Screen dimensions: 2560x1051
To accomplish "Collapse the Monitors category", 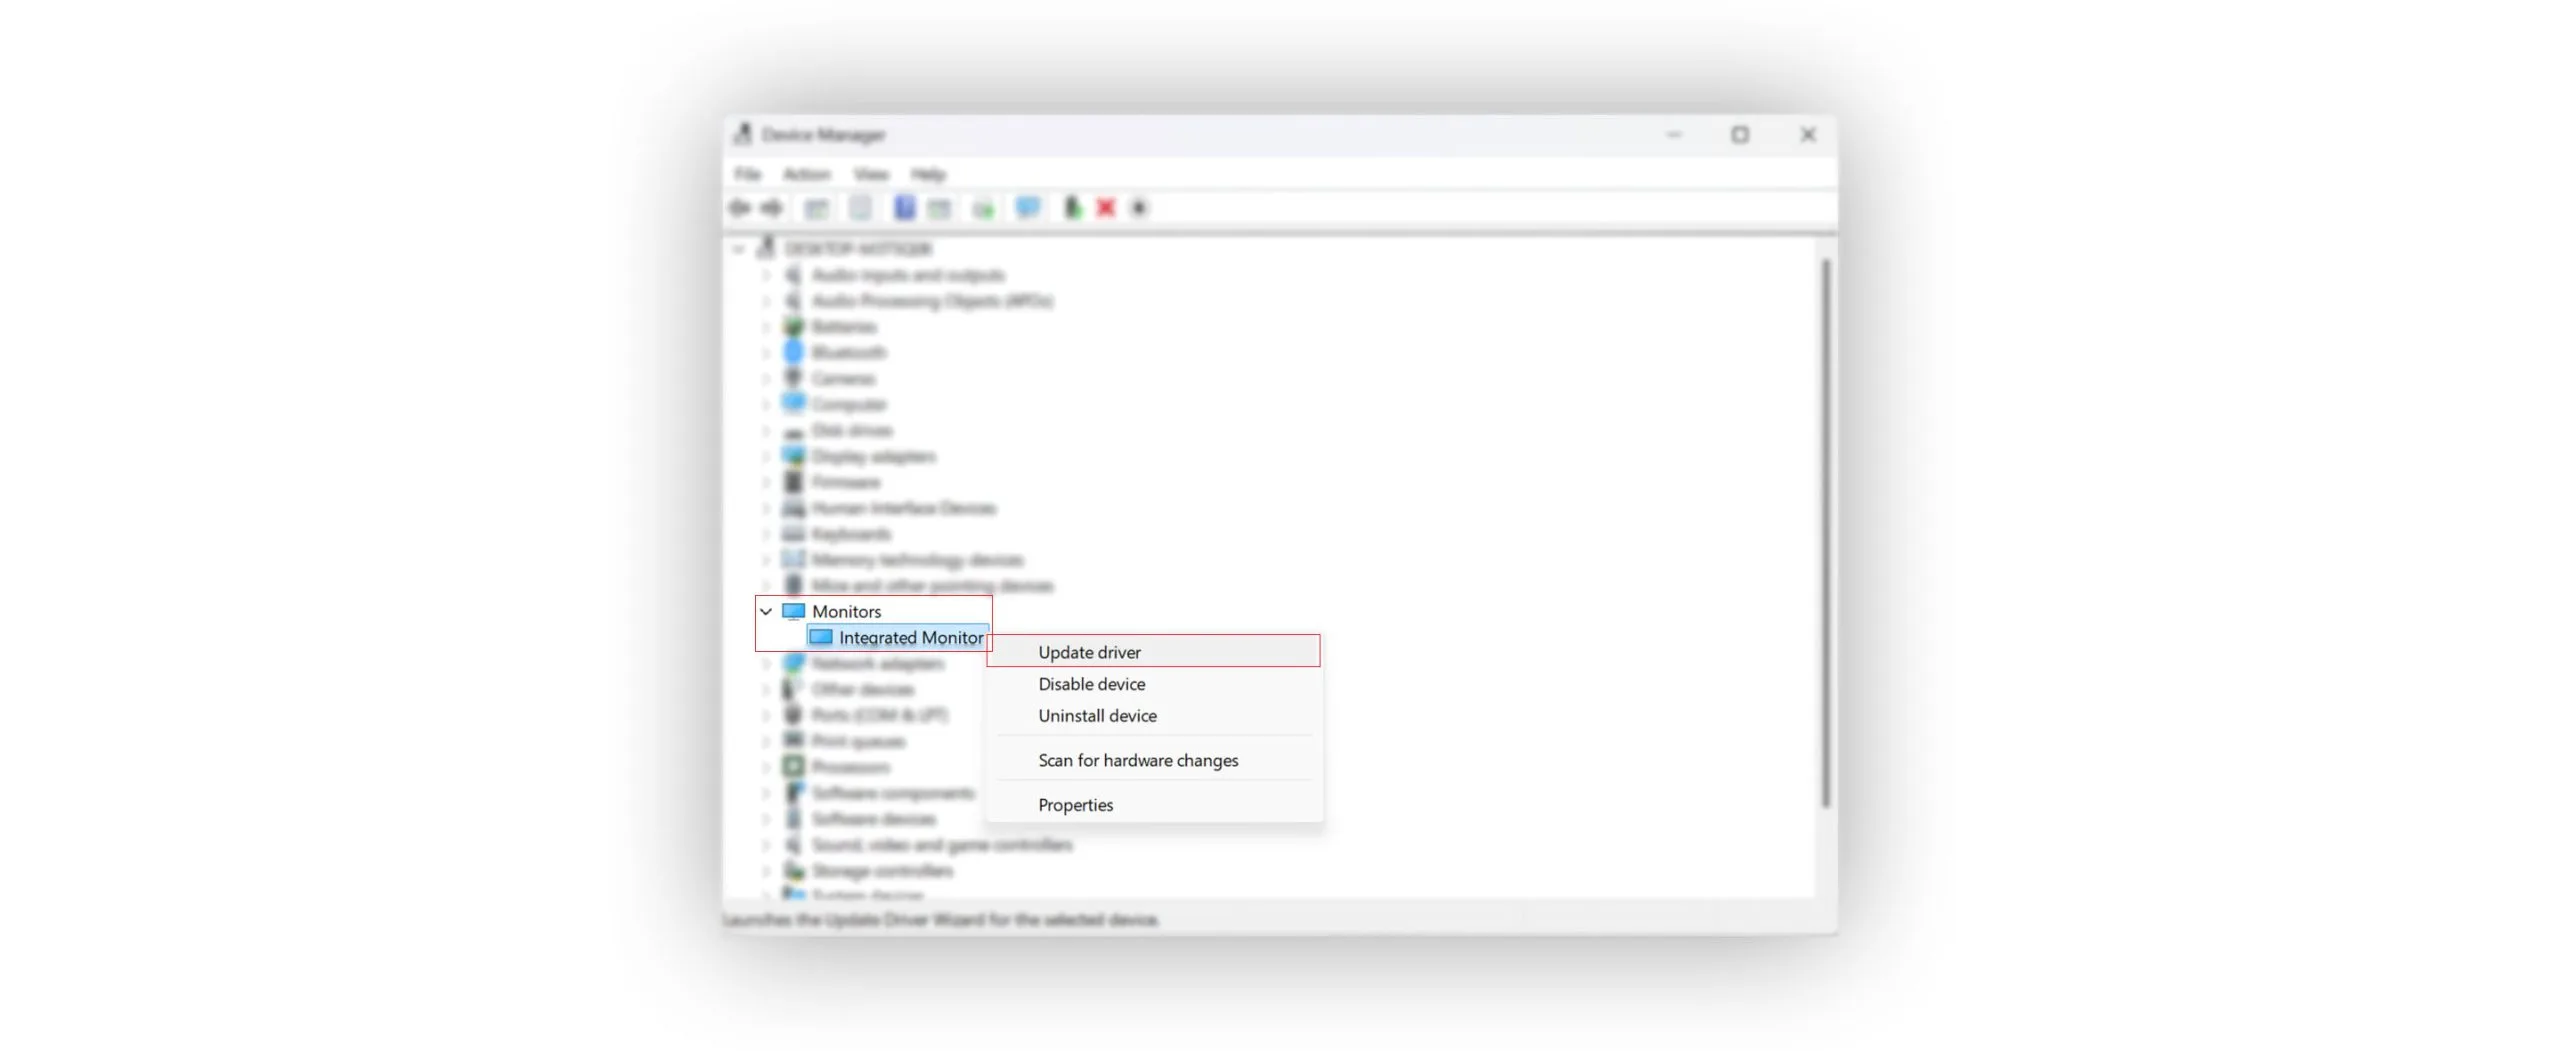I will (766, 611).
